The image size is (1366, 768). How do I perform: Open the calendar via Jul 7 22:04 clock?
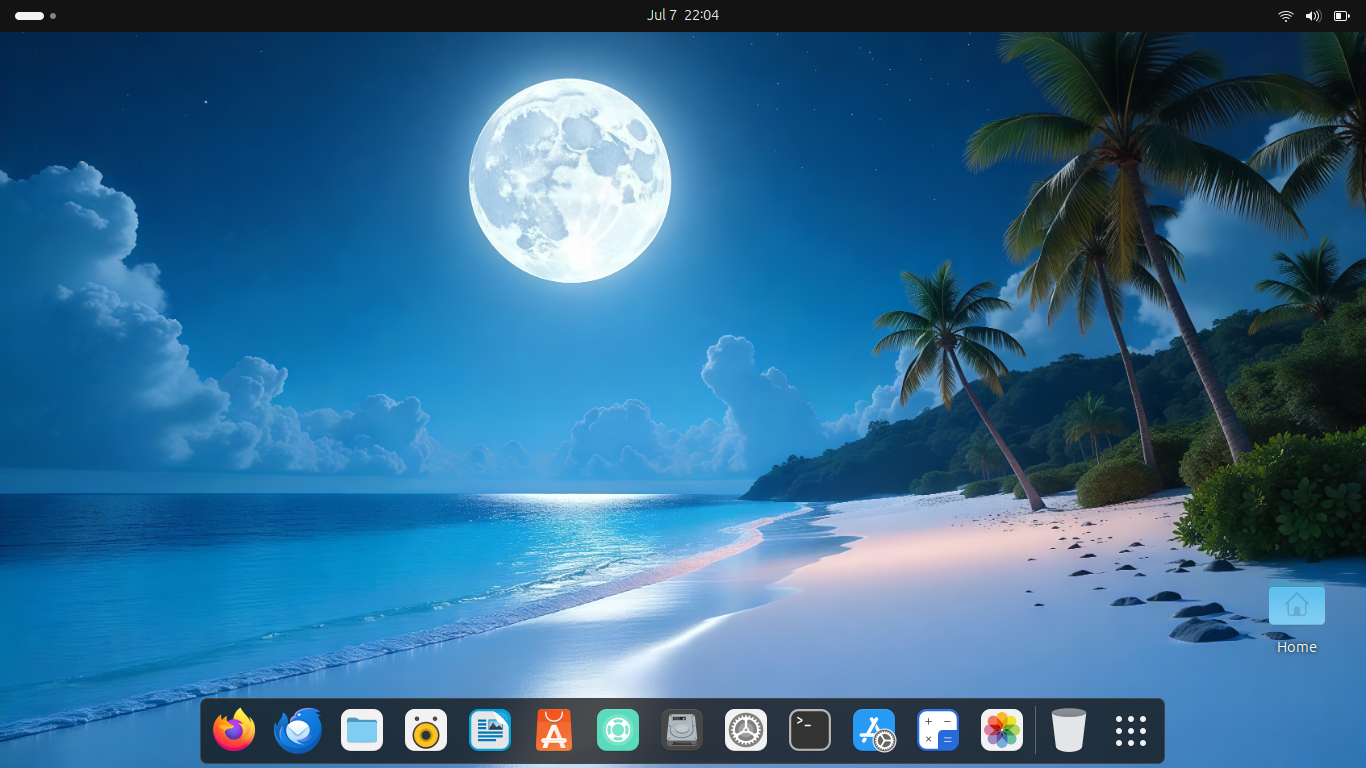coord(683,15)
